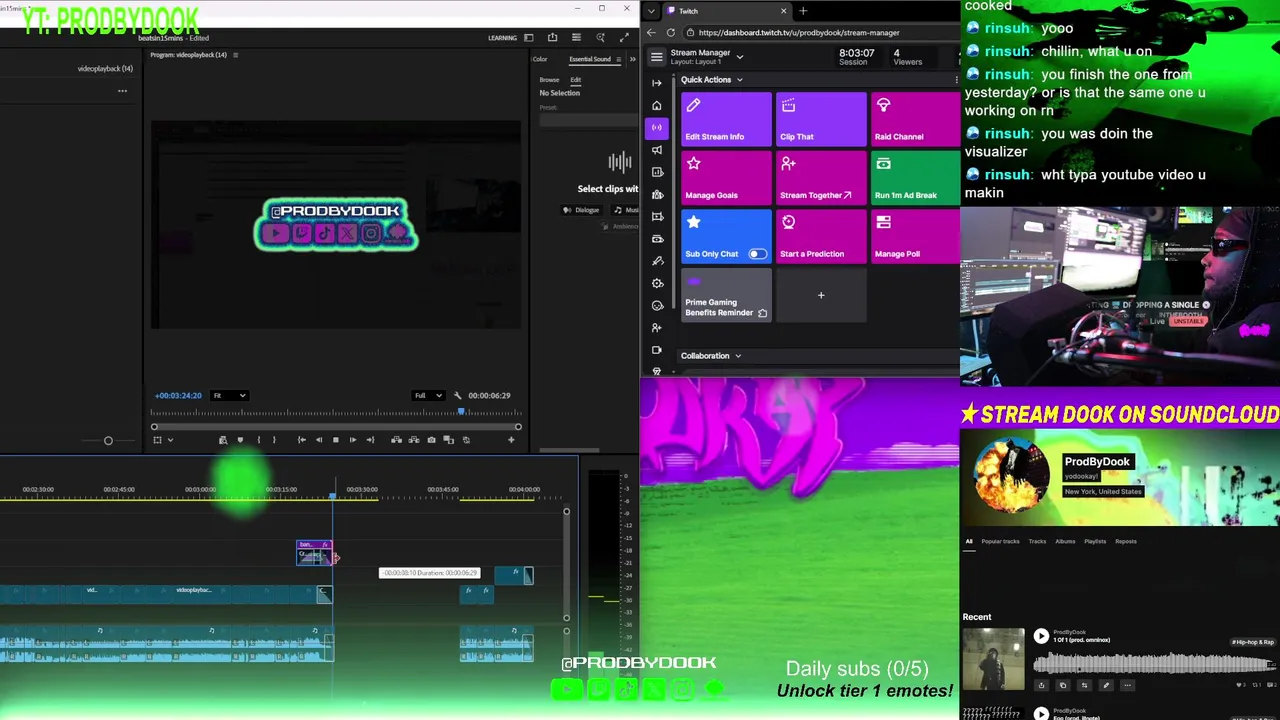Click the Program monitor playhead scrubber

tap(461, 411)
